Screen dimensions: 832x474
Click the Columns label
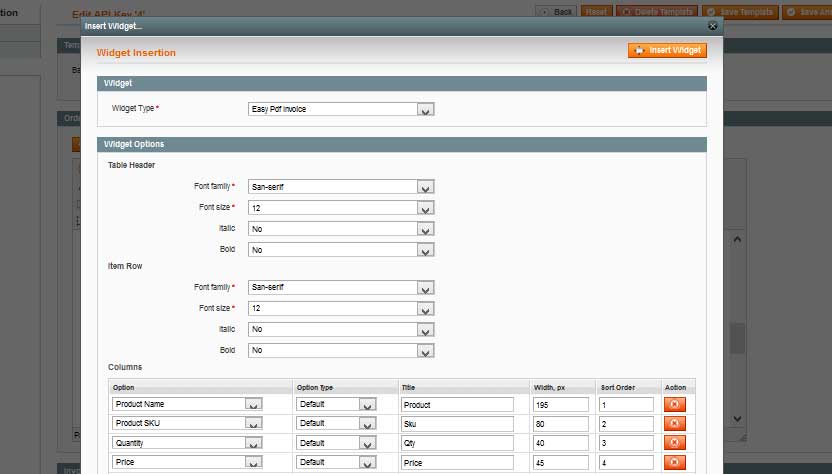(x=125, y=367)
